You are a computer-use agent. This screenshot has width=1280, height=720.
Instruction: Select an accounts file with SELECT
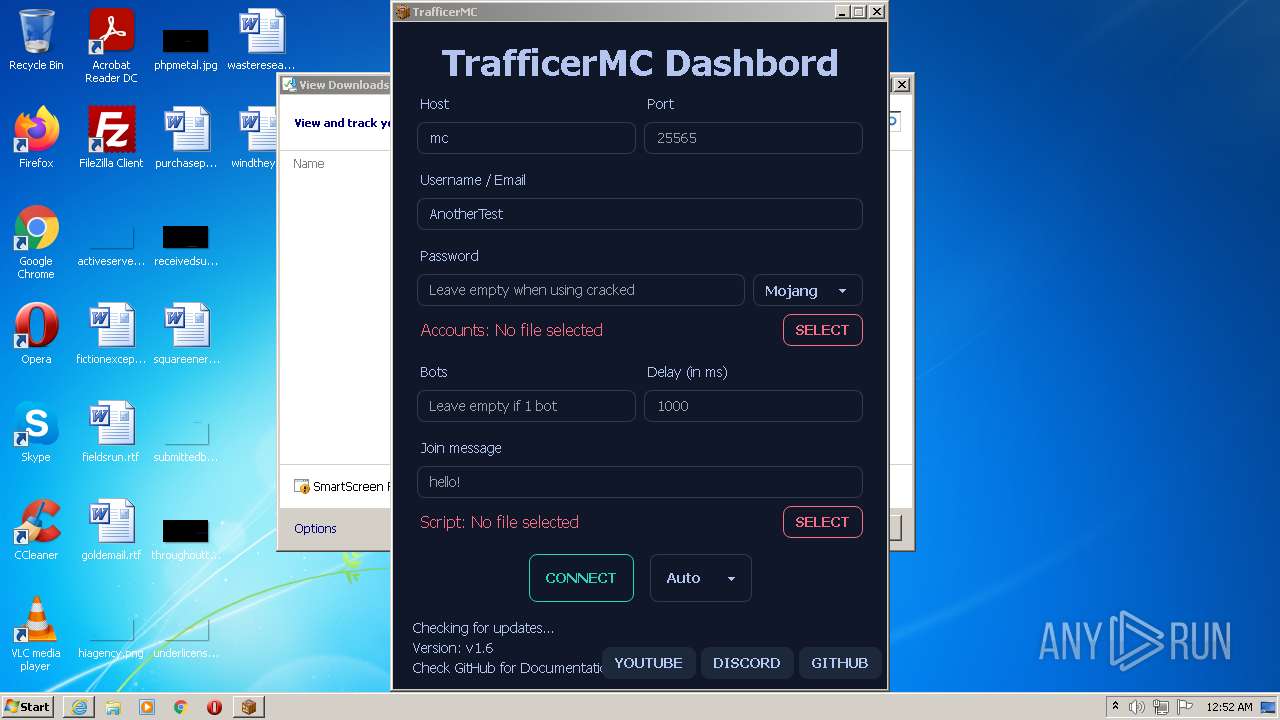coord(822,330)
